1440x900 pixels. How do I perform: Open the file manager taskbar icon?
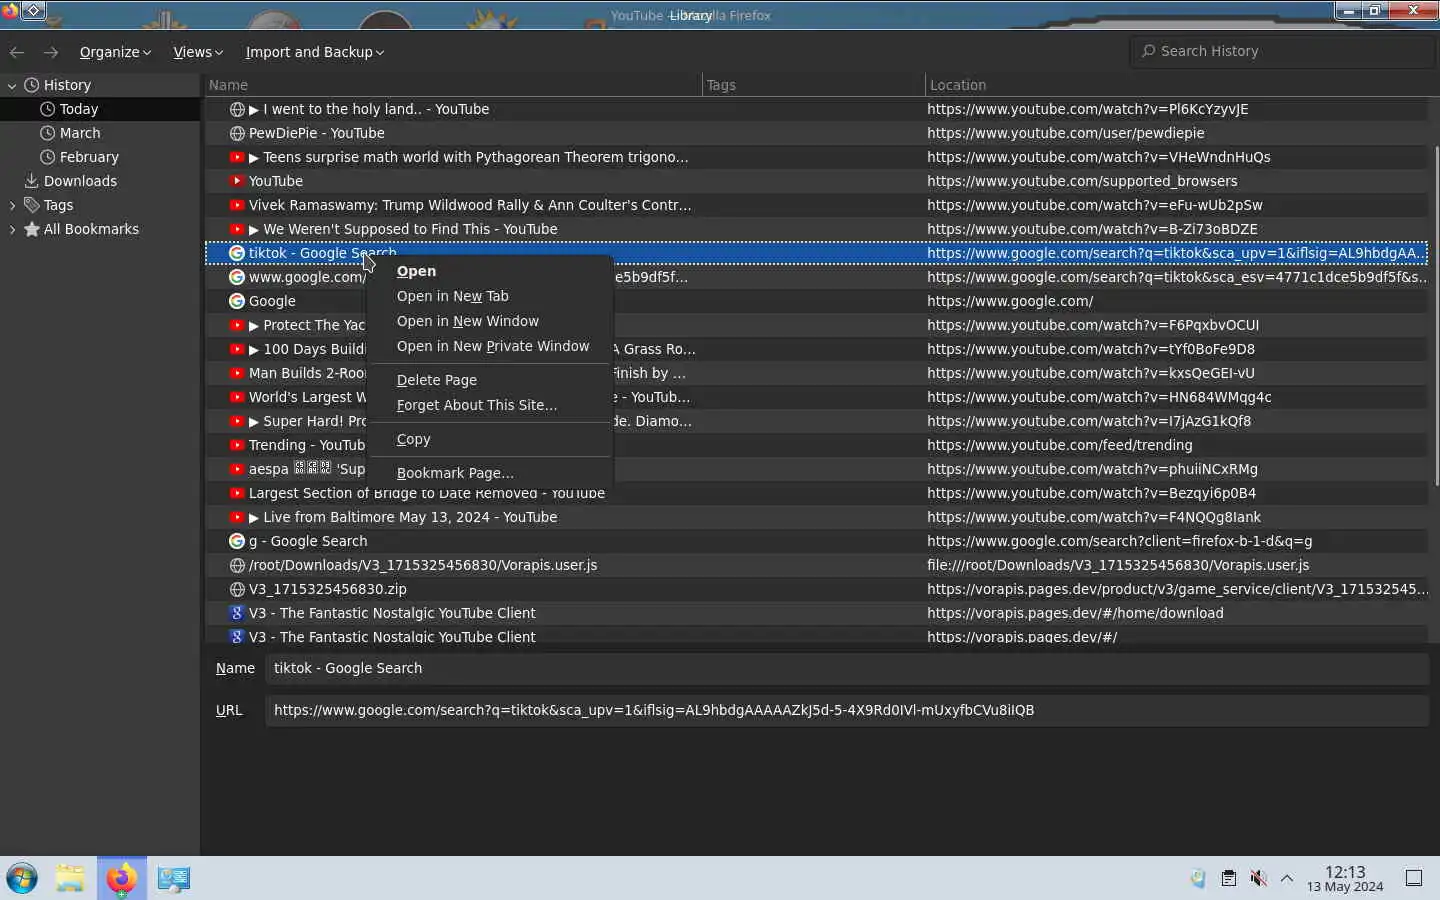point(70,879)
